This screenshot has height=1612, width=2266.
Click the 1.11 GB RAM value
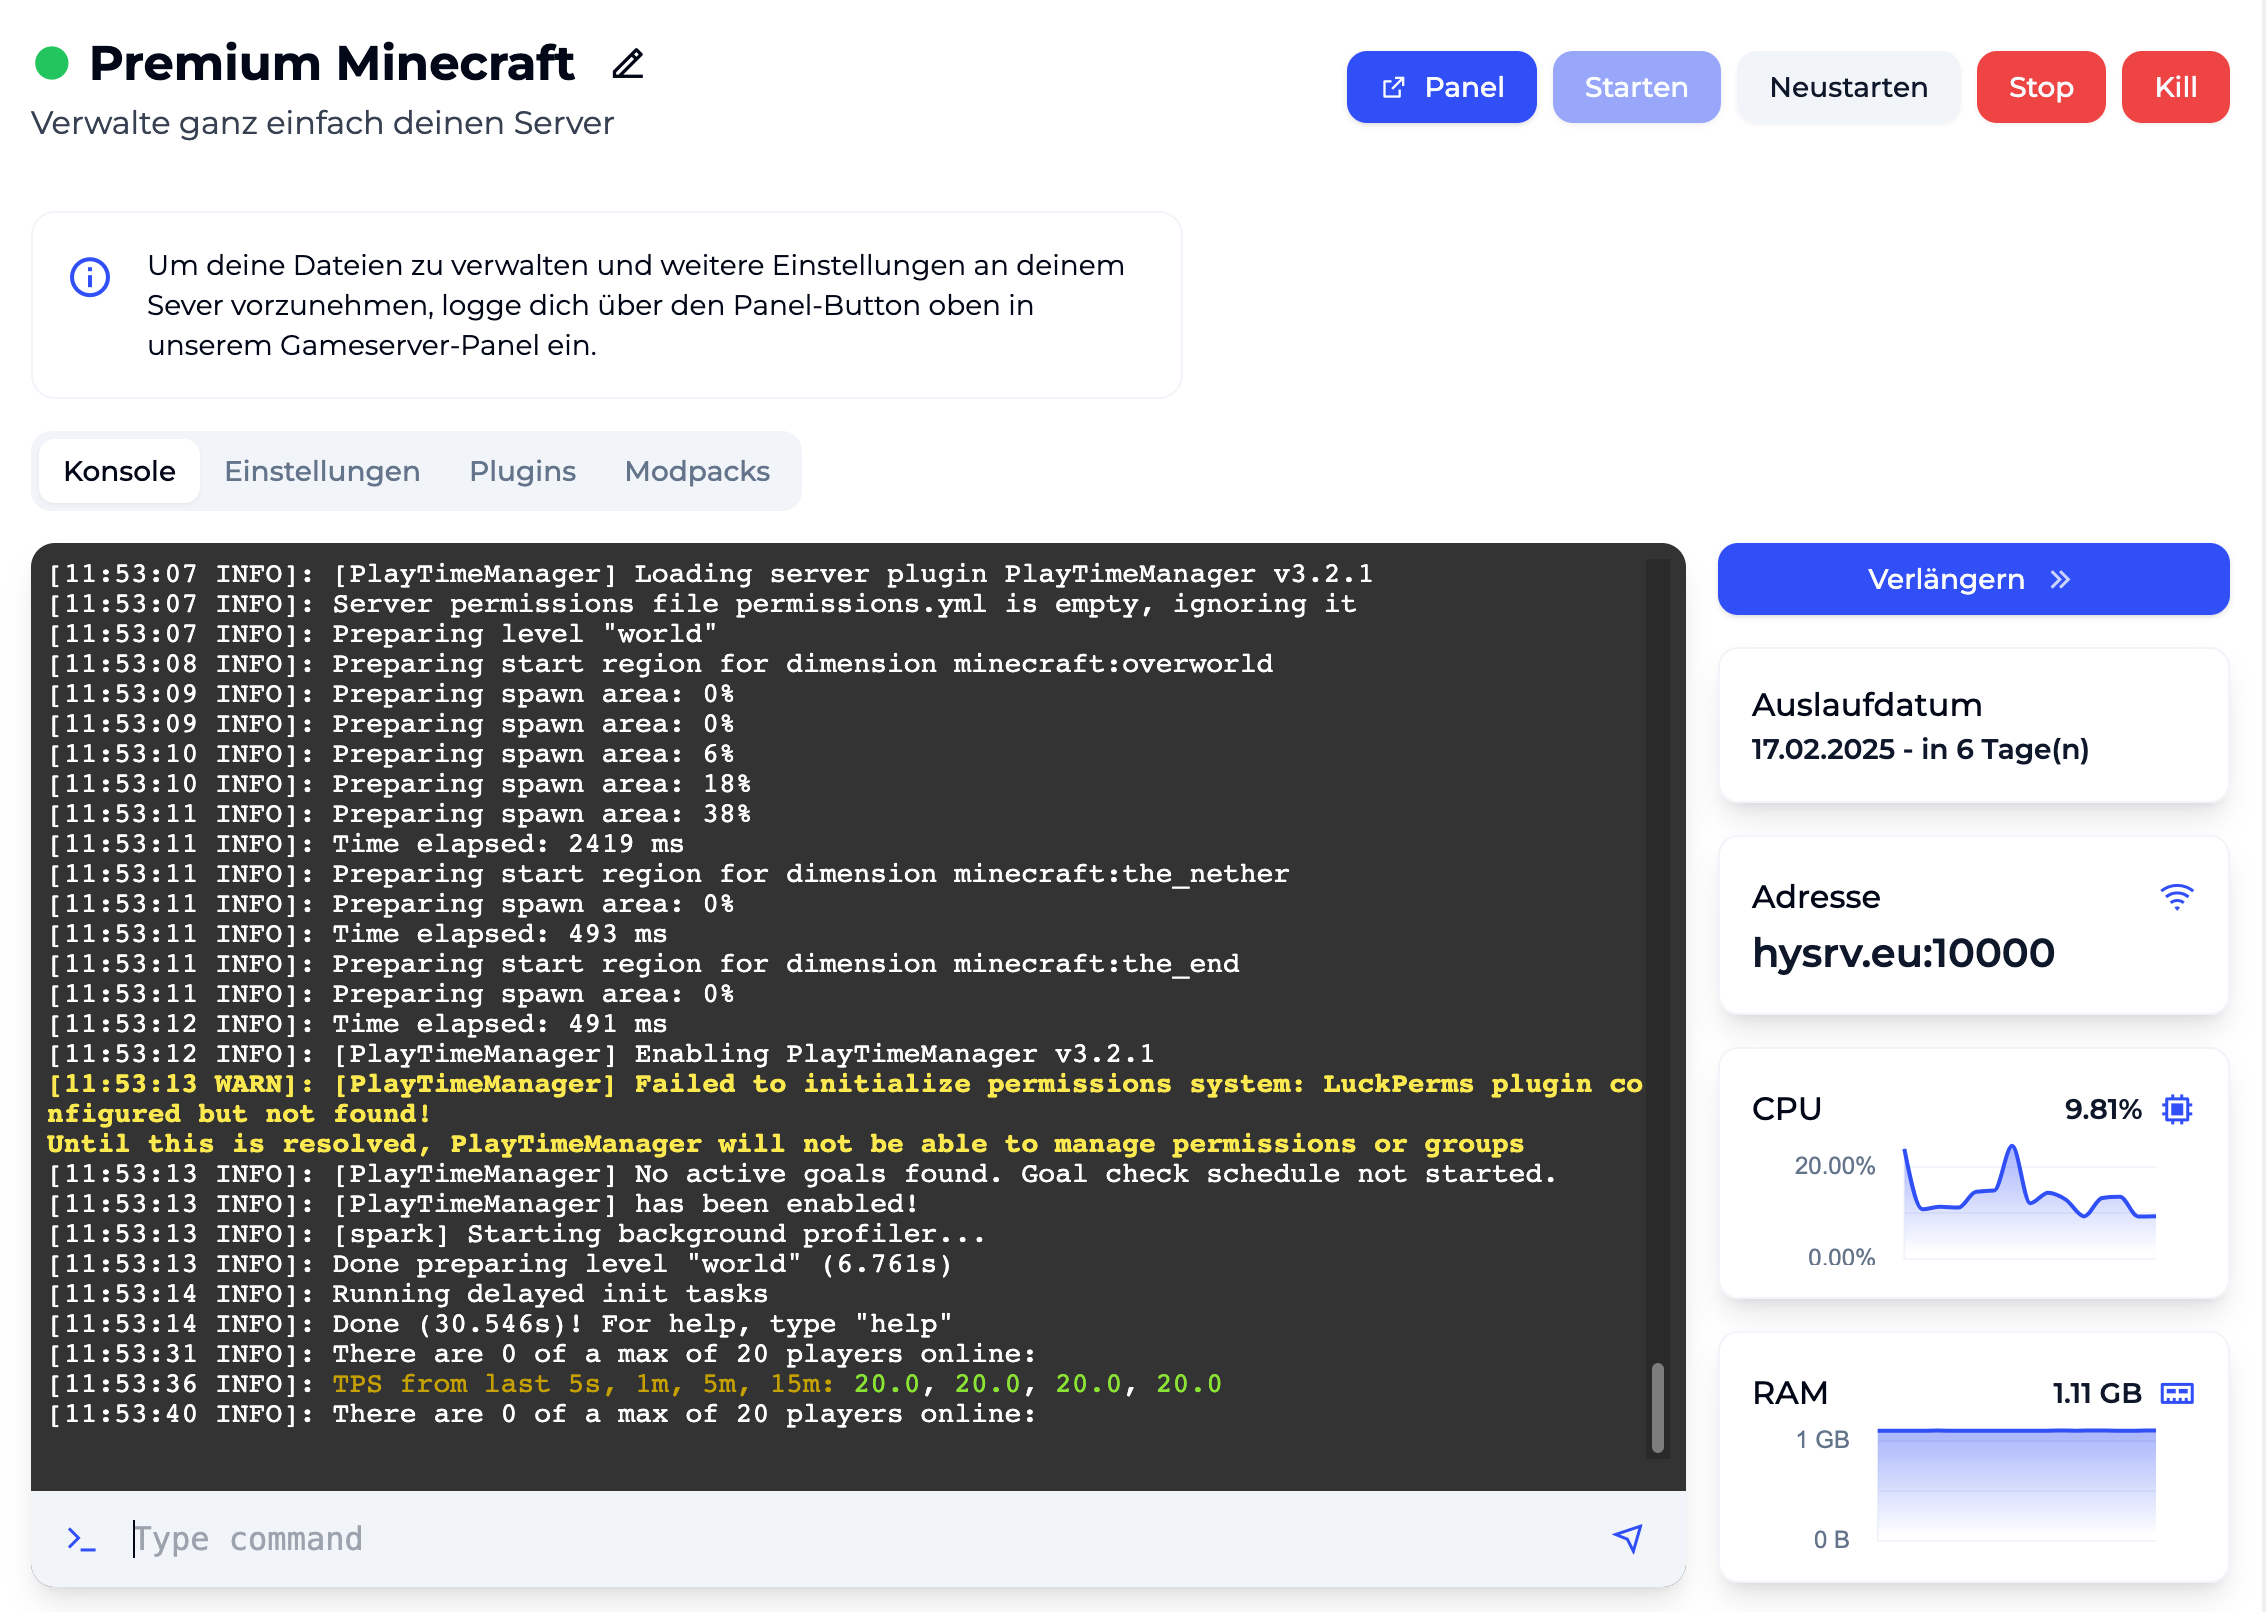click(x=2097, y=1393)
